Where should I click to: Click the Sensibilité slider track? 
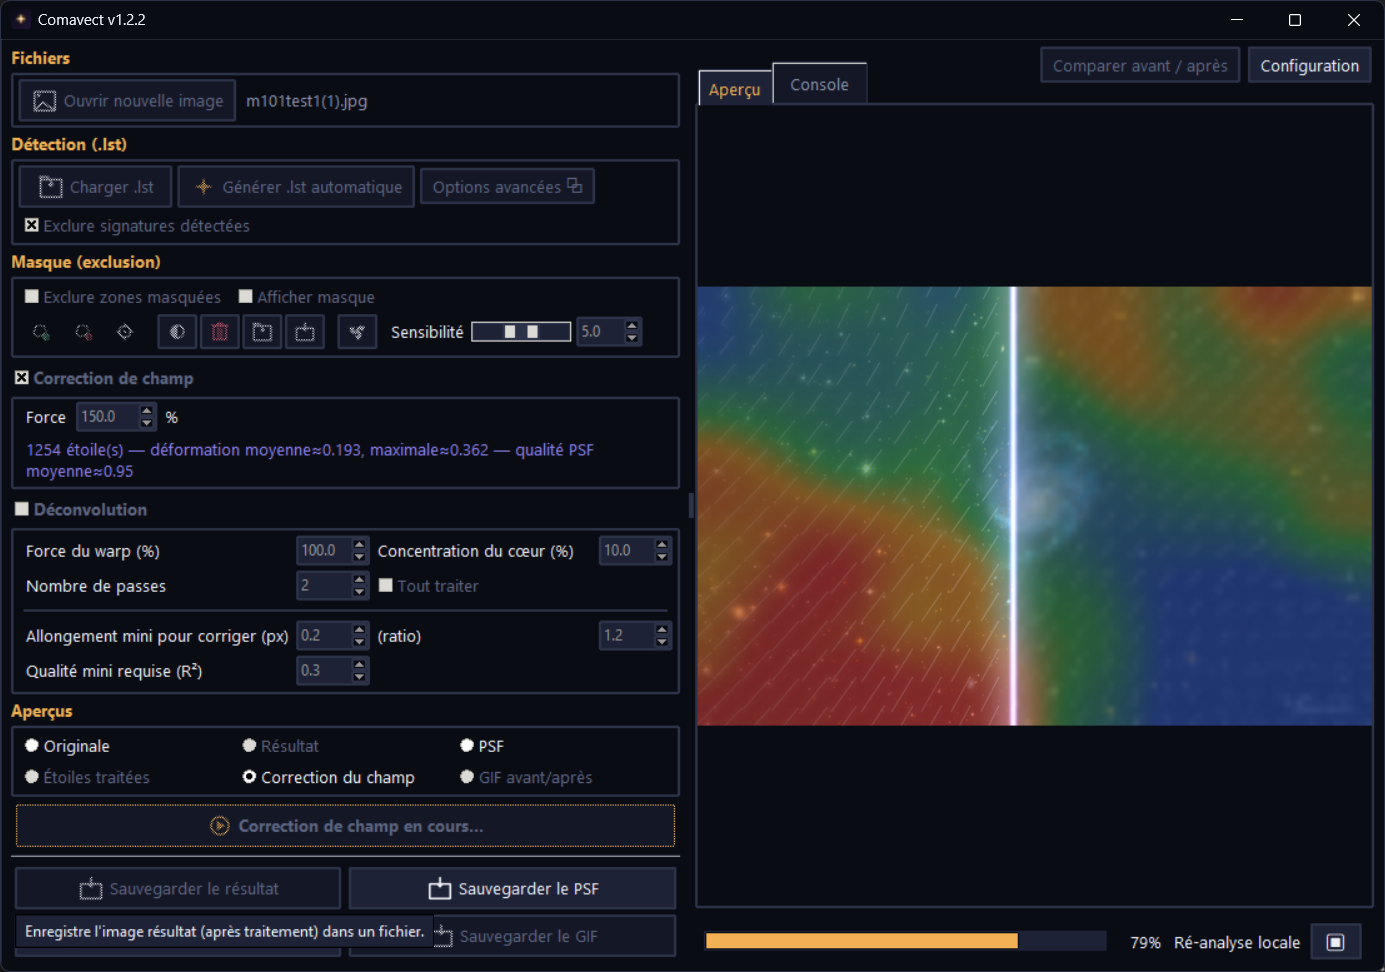tap(521, 332)
